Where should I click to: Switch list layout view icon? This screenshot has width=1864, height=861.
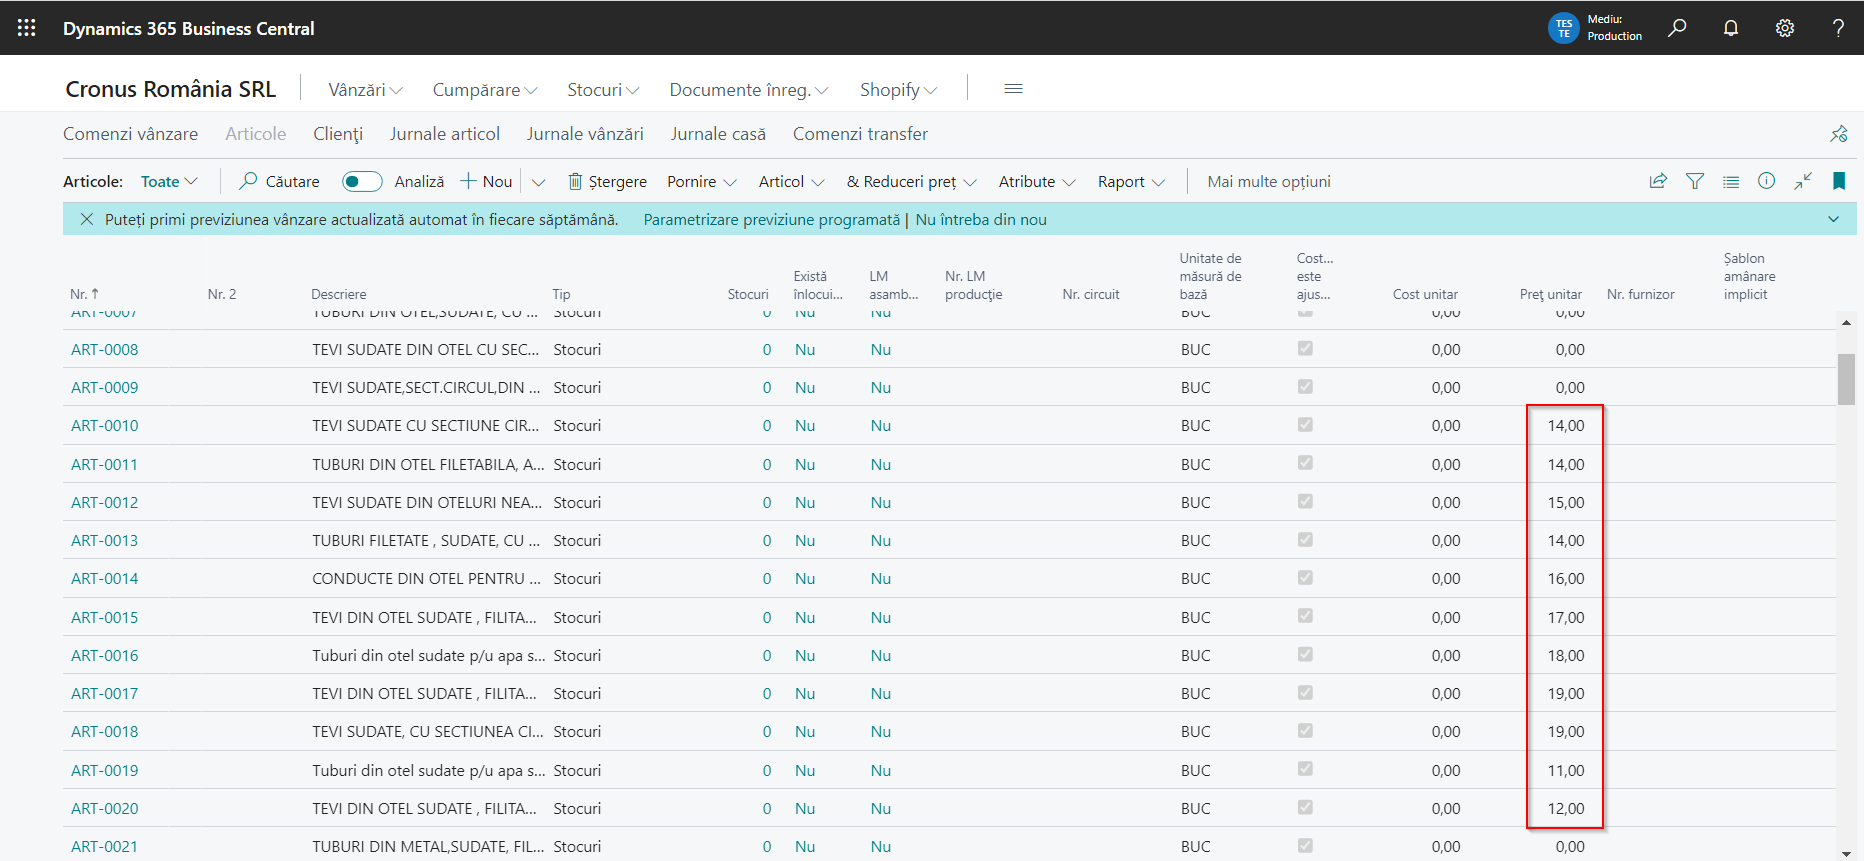click(1731, 181)
